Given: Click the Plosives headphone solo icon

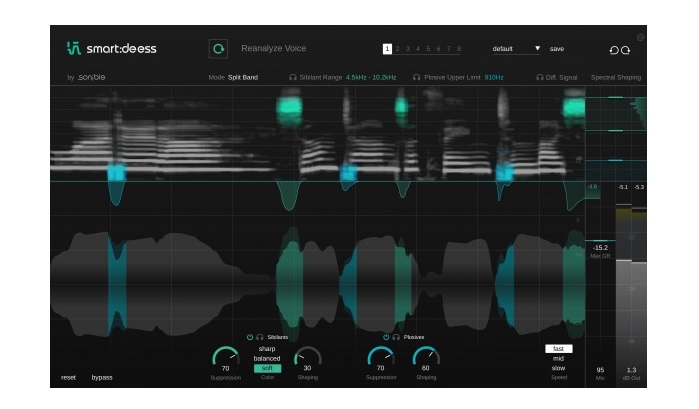Looking at the screenshot, I should click(x=395, y=337).
